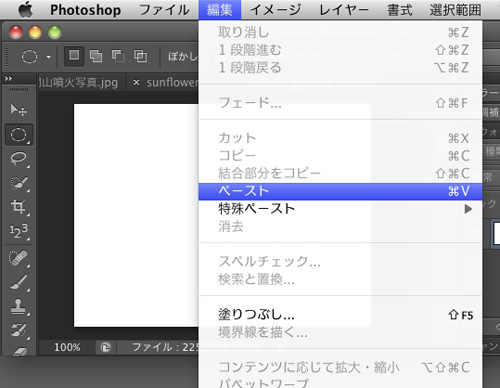Select the Quick Selection tool

(x=19, y=183)
